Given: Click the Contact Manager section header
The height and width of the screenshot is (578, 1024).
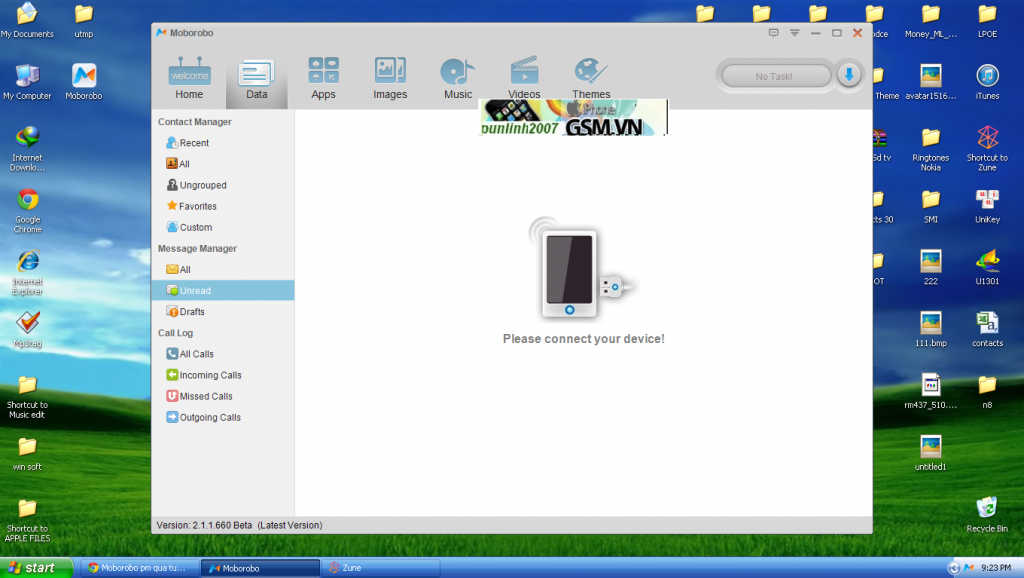Looking at the screenshot, I should click(195, 122).
